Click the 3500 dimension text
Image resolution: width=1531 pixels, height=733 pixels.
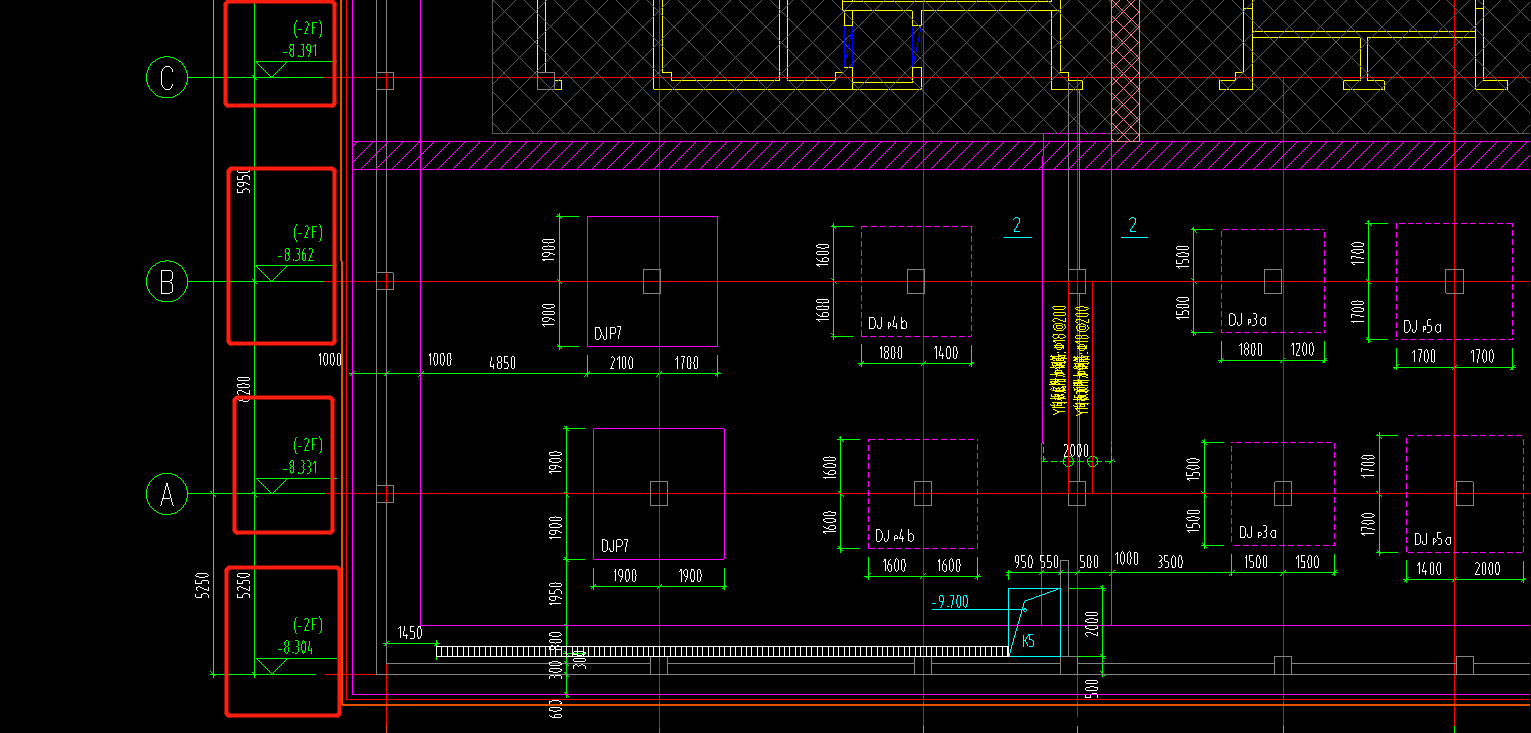coord(1170,562)
